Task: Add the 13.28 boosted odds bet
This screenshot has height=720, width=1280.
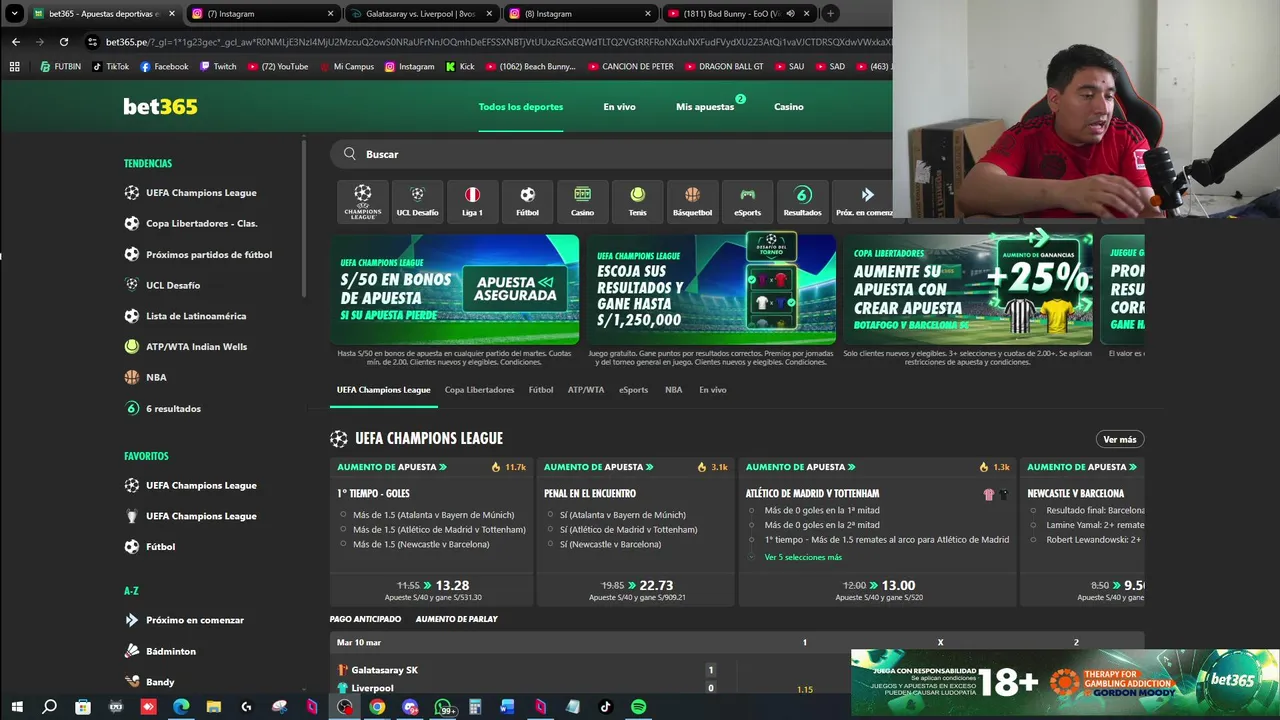Action: pyautogui.click(x=433, y=590)
